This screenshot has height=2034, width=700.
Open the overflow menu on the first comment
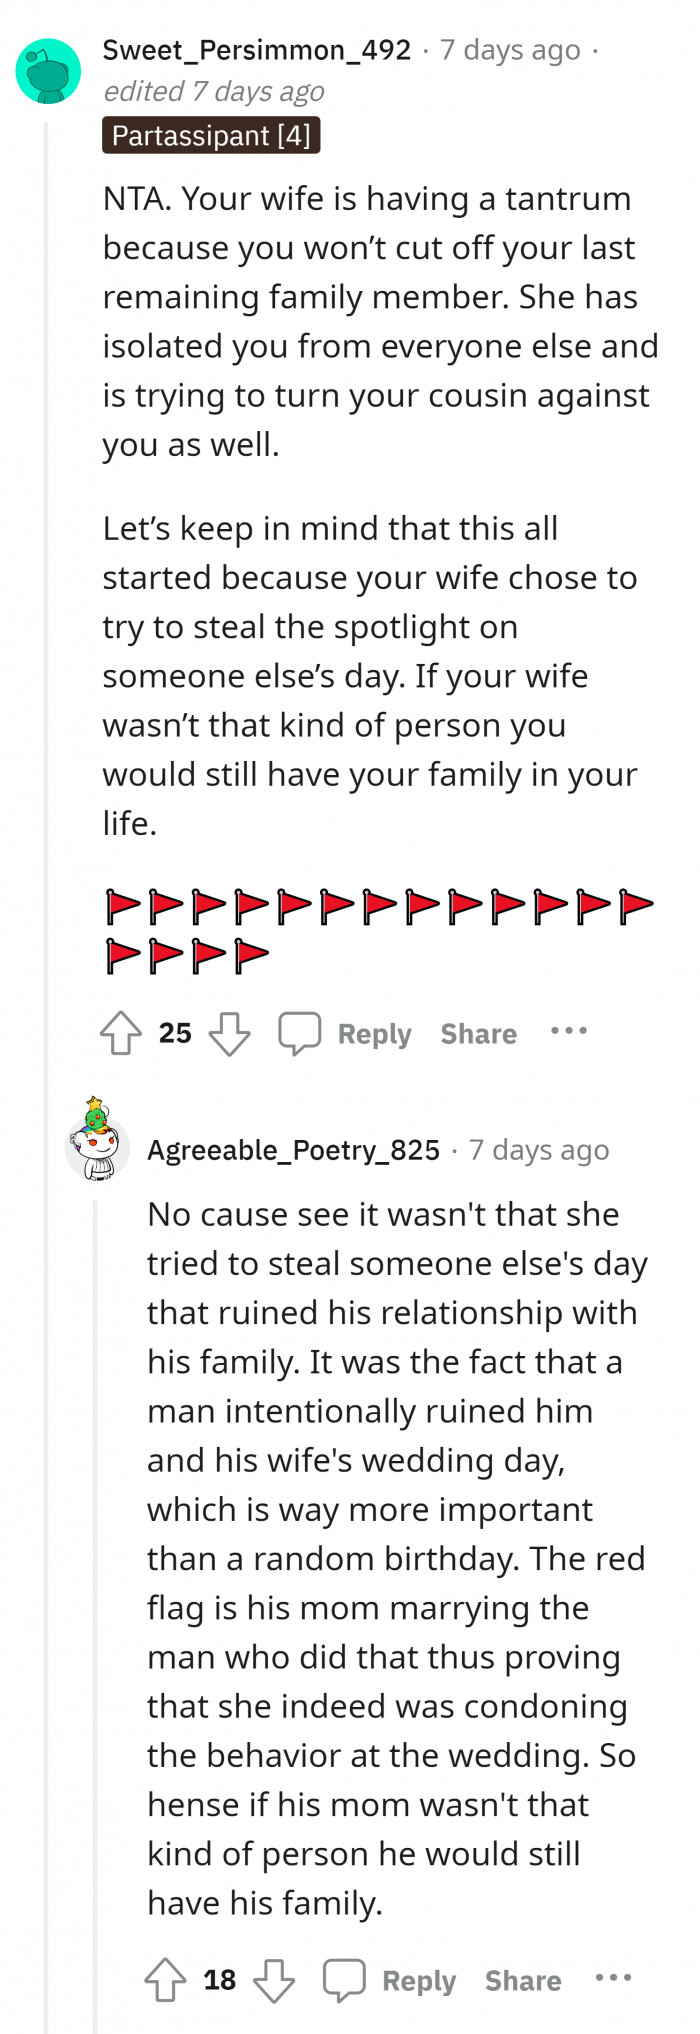coord(568,1031)
